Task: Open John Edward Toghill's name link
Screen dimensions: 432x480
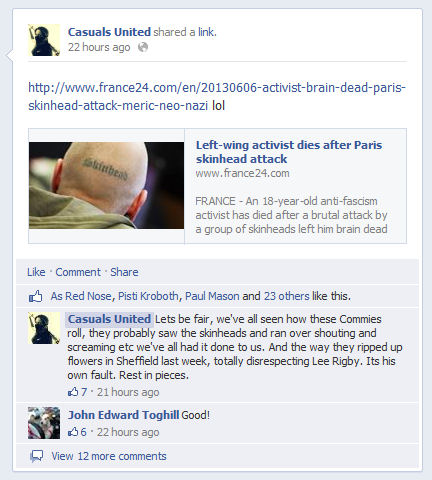Action: 124,415
